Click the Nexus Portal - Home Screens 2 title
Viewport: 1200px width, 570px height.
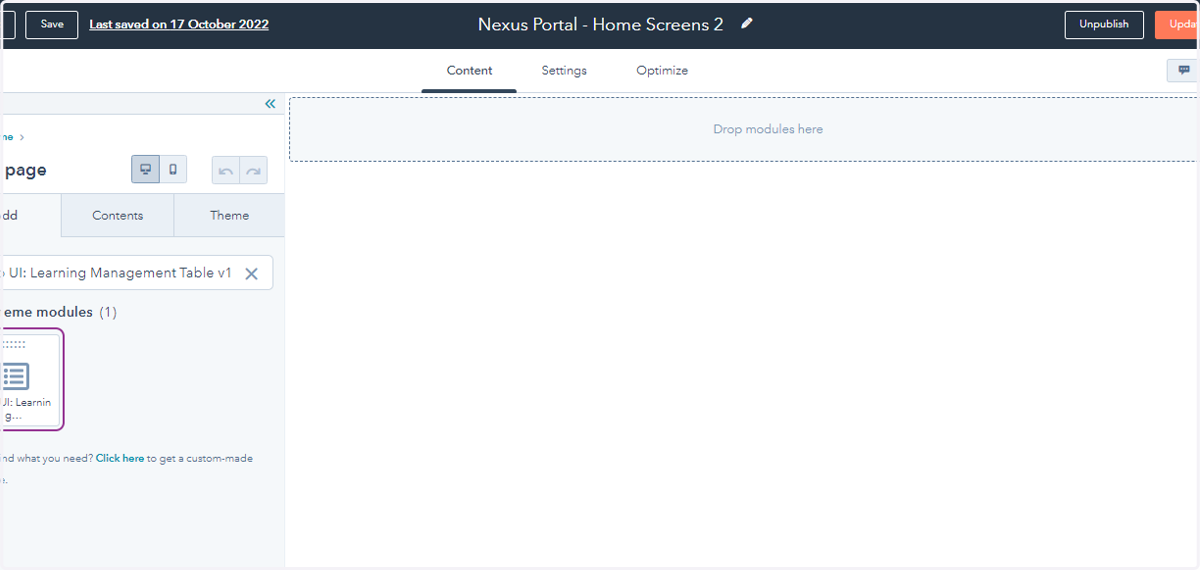point(600,24)
